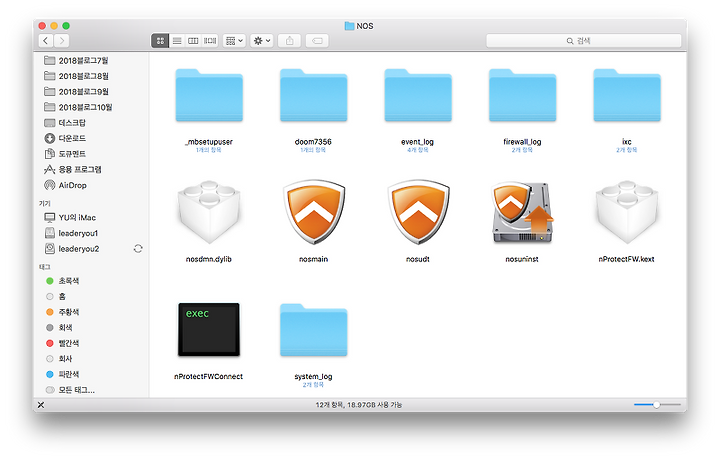Click the NOS folder title icon

[349, 26]
